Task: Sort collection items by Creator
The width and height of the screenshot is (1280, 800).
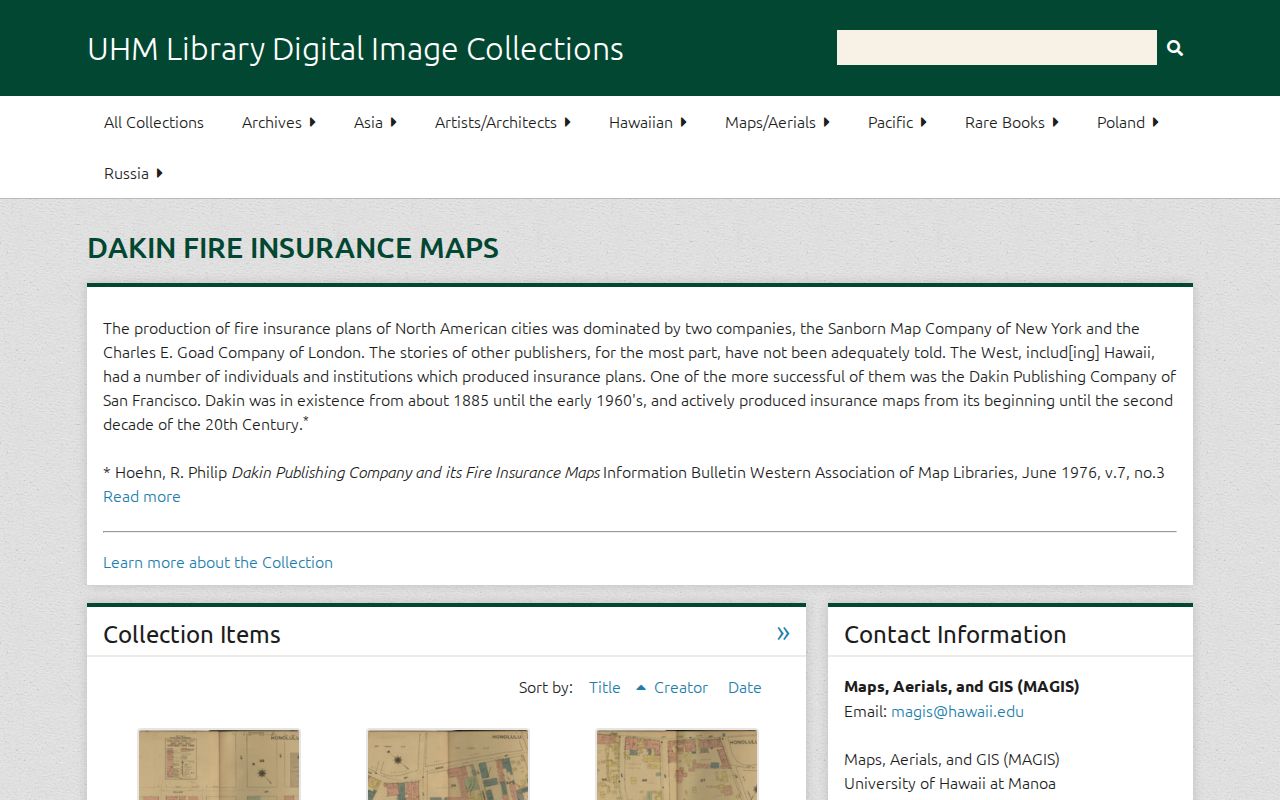Action: click(681, 687)
